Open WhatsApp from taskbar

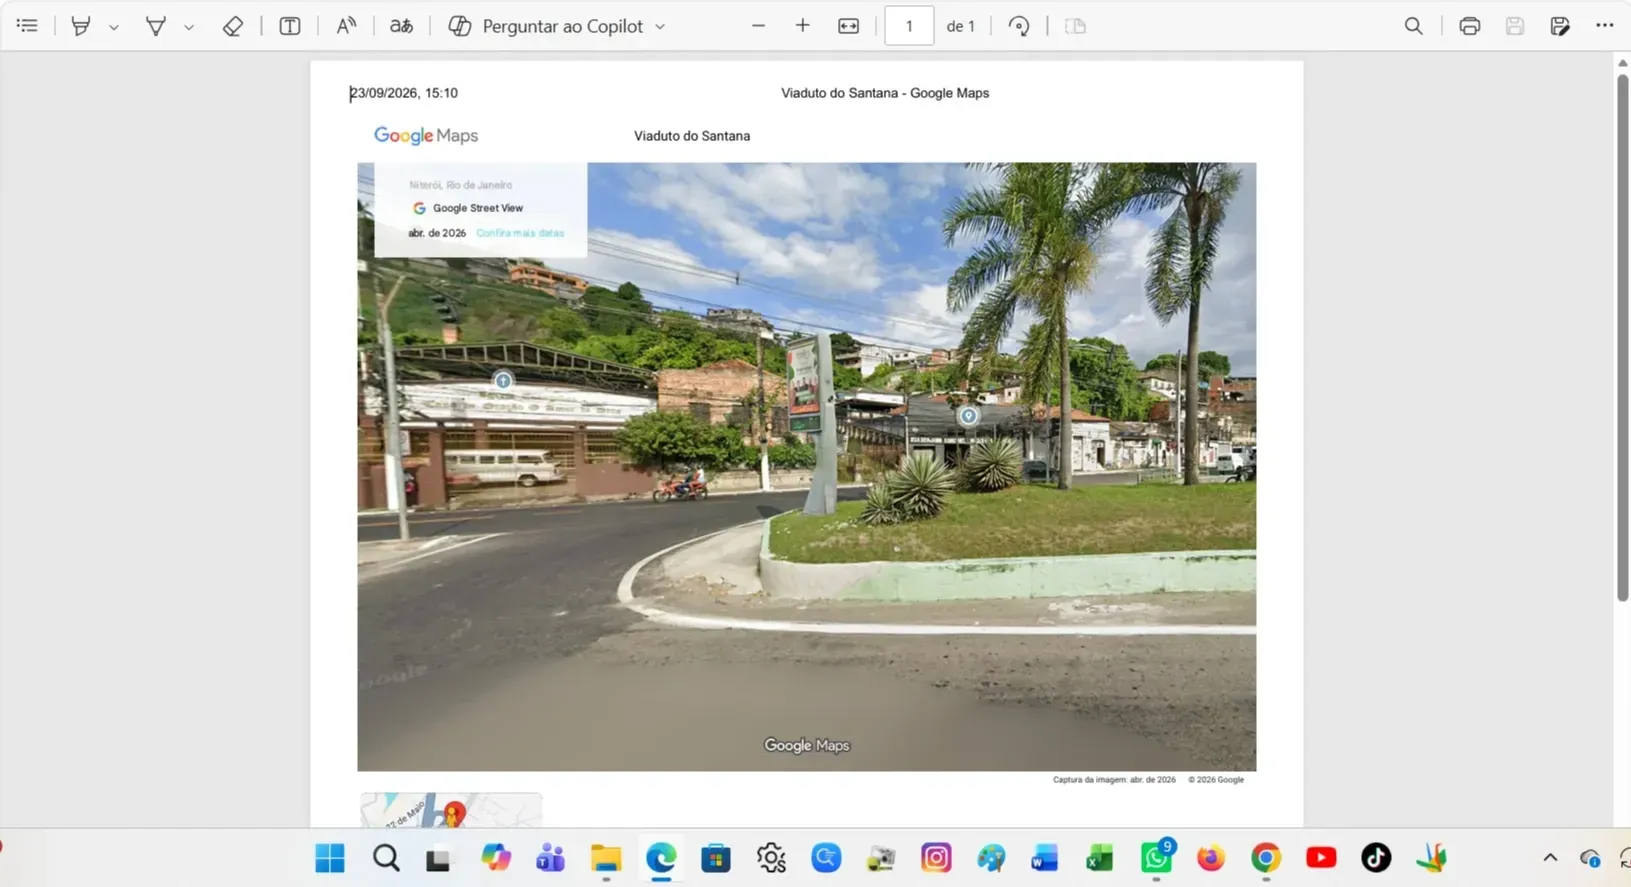point(1156,858)
